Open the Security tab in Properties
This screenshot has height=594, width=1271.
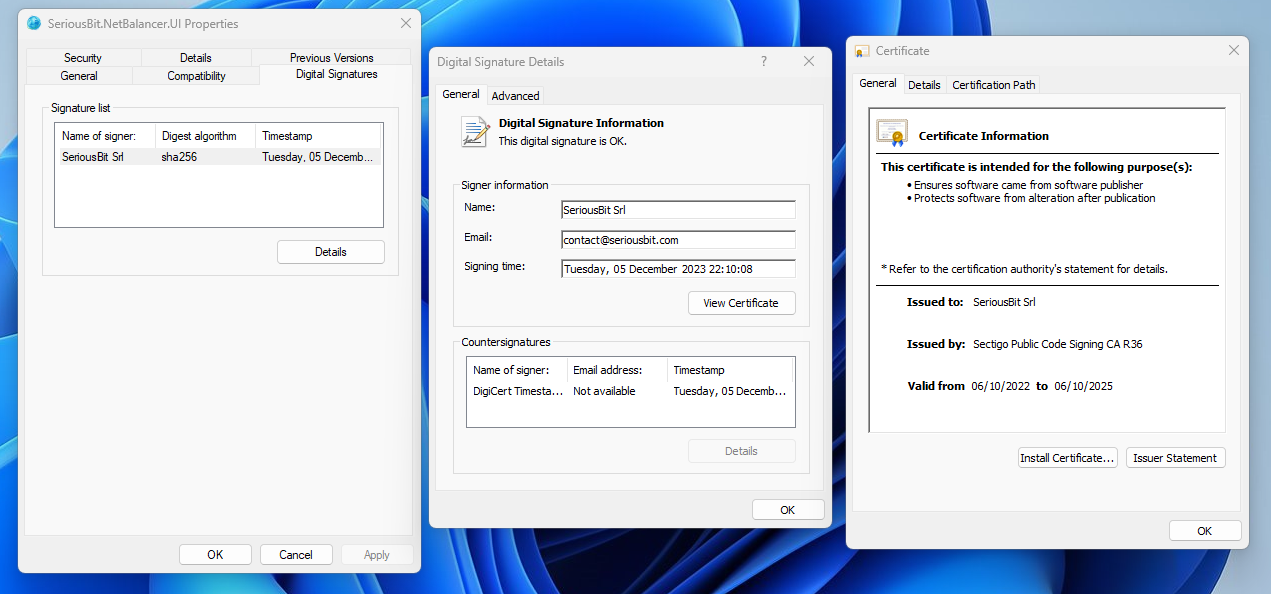[83, 58]
